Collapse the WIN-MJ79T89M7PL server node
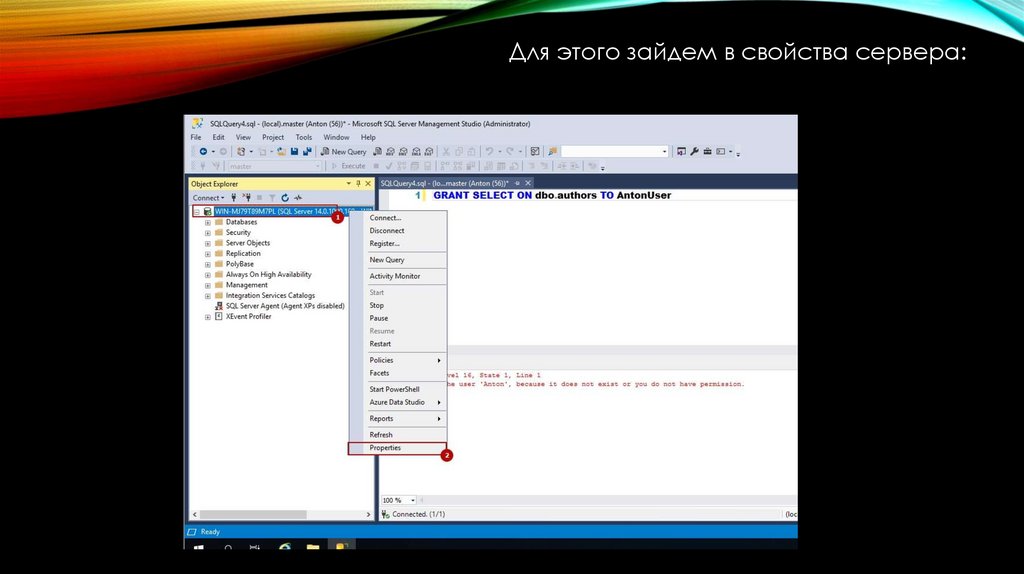The height and width of the screenshot is (574, 1024). pos(197,212)
